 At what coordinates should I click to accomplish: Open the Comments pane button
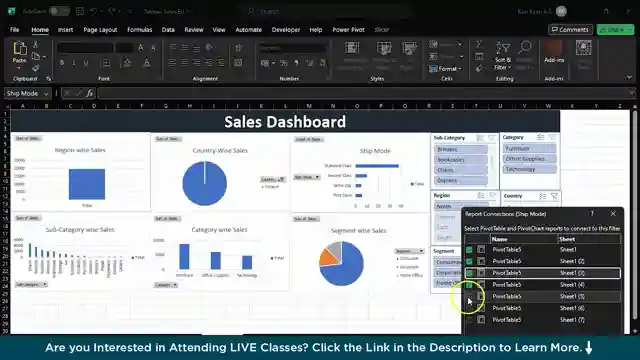[570, 29]
